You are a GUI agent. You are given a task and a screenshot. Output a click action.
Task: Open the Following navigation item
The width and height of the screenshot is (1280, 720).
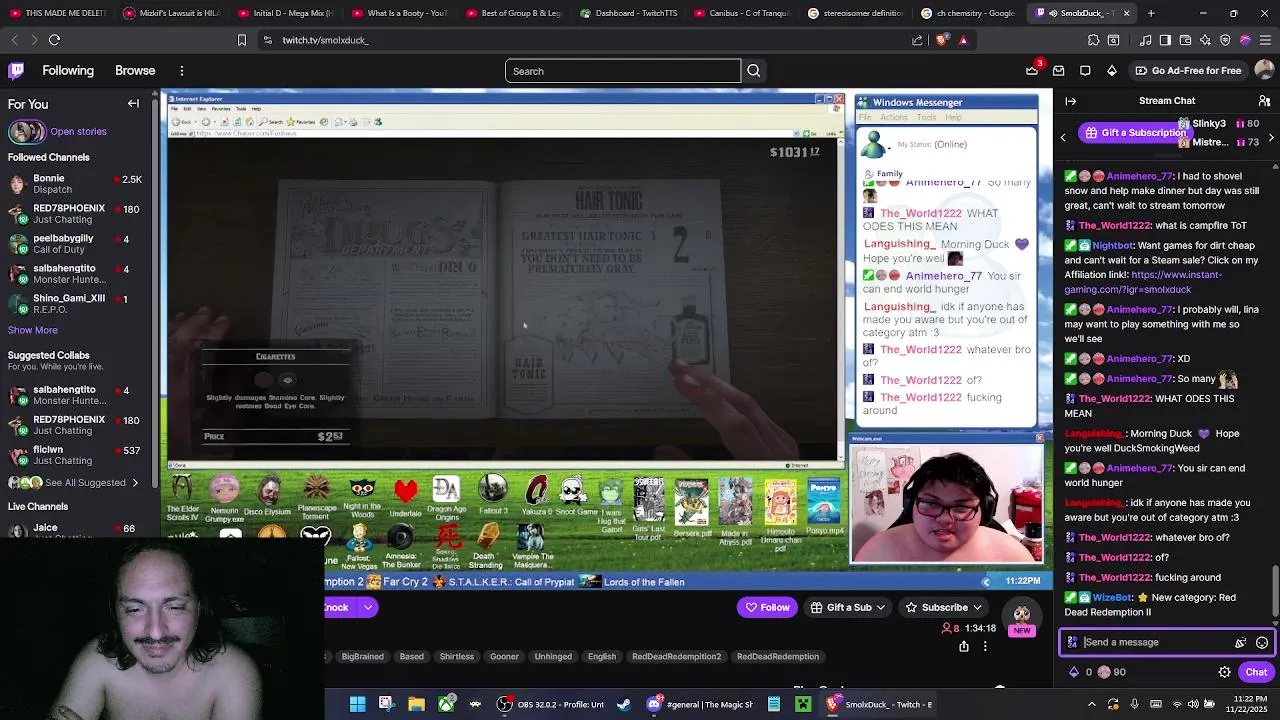click(x=68, y=71)
